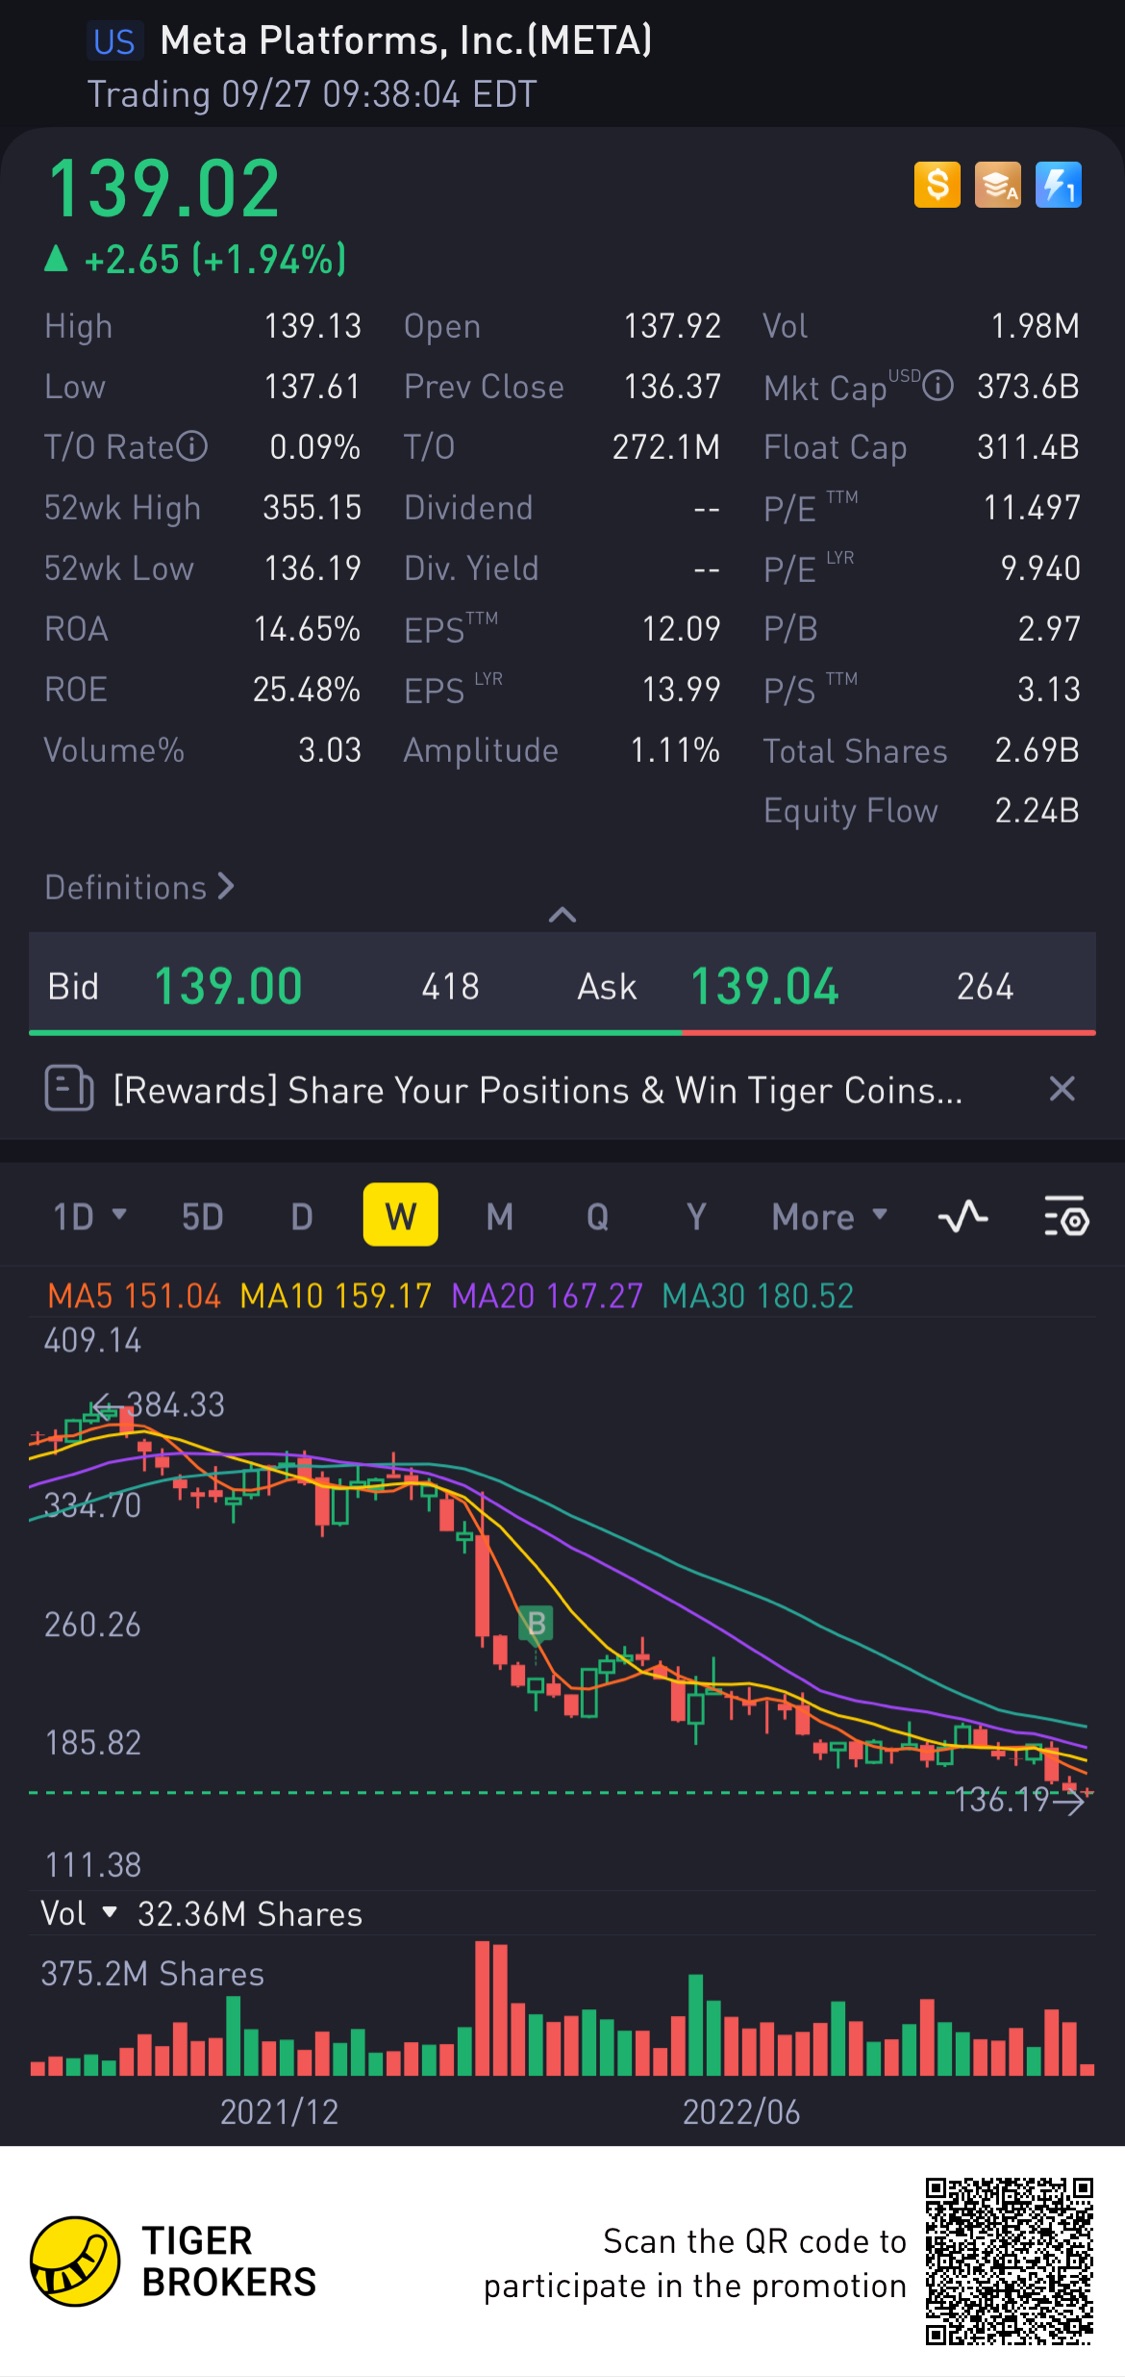Switch to the D daily chart tab
1125x2377 pixels.
pyautogui.click(x=301, y=1216)
